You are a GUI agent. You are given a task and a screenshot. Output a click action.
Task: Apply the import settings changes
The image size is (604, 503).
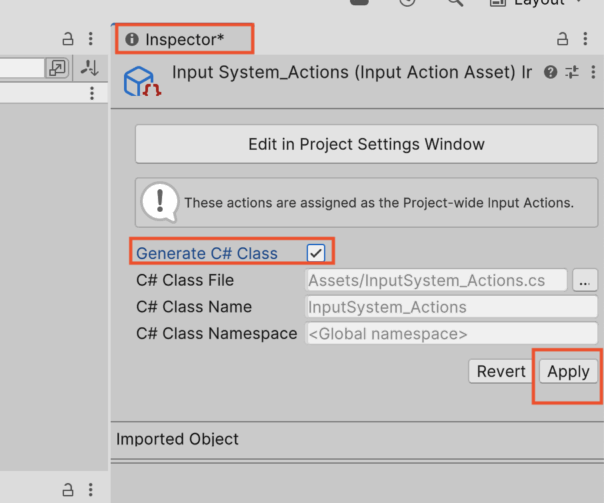click(568, 371)
